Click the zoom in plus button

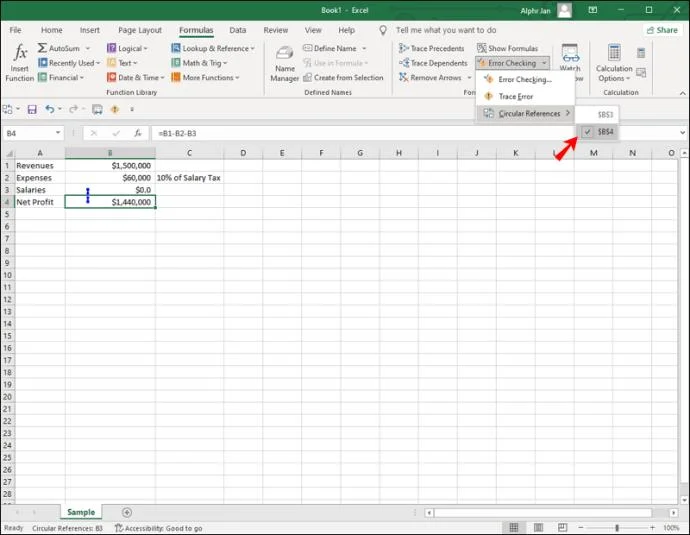(x=652, y=528)
